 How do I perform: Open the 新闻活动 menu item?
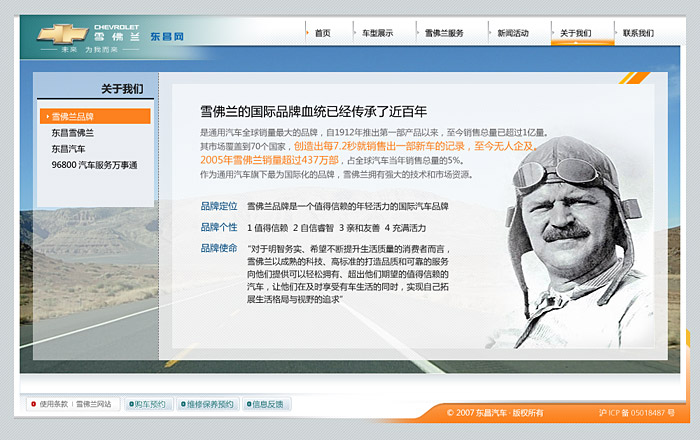coord(513,33)
